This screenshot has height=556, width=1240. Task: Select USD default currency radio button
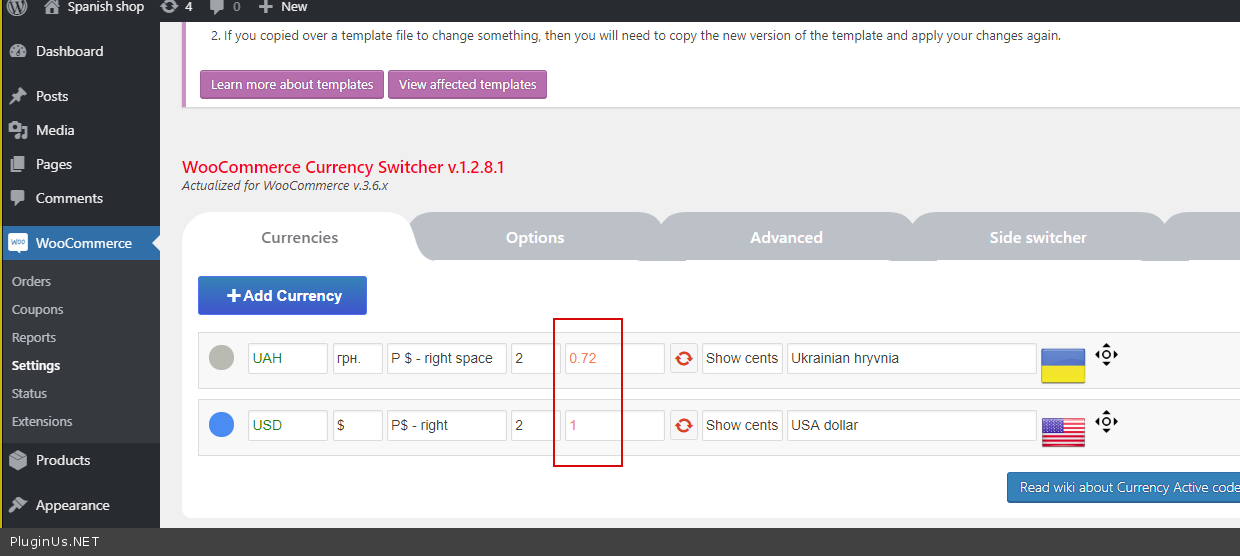tap(221, 425)
